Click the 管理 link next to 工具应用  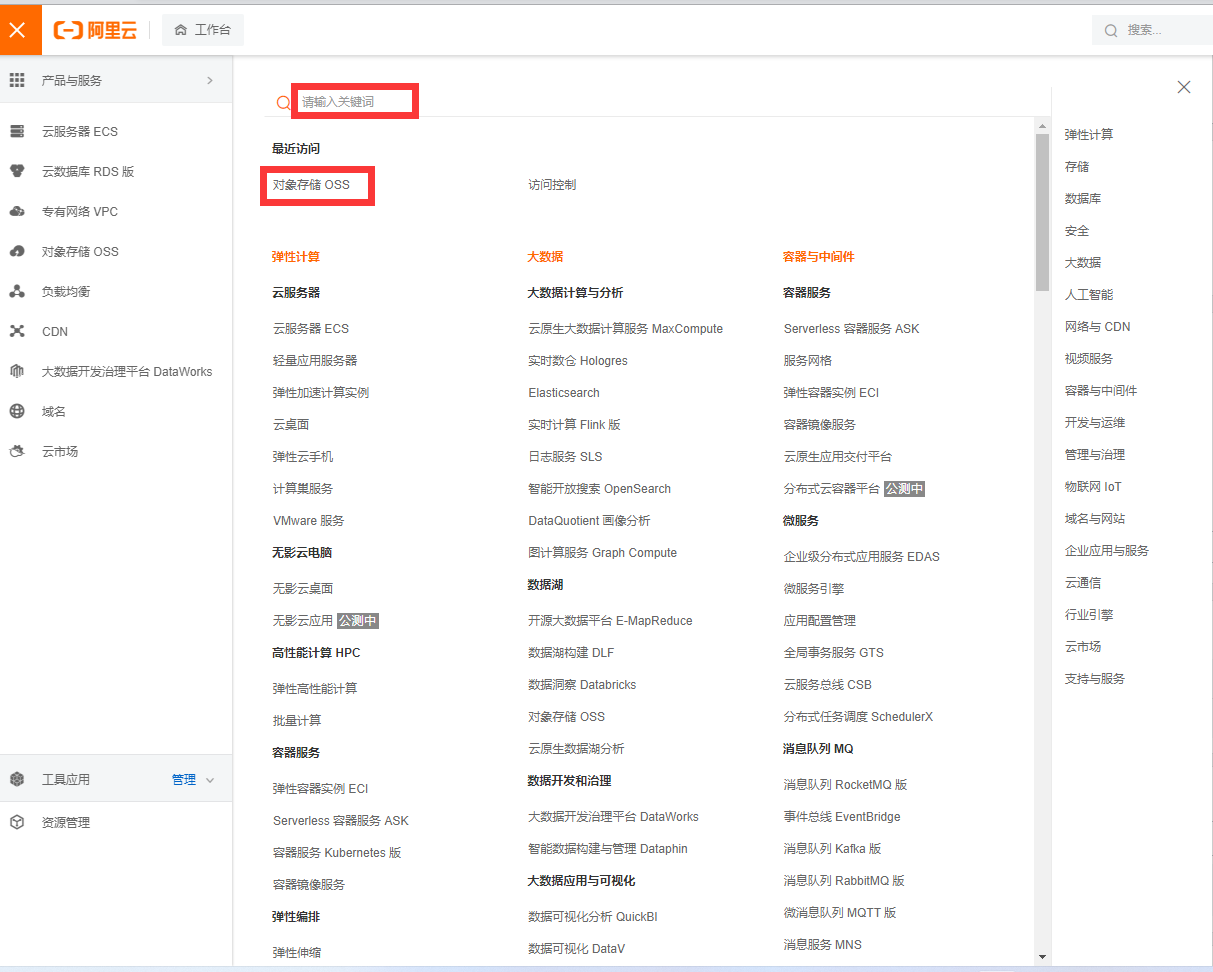[x=184, y=780]
